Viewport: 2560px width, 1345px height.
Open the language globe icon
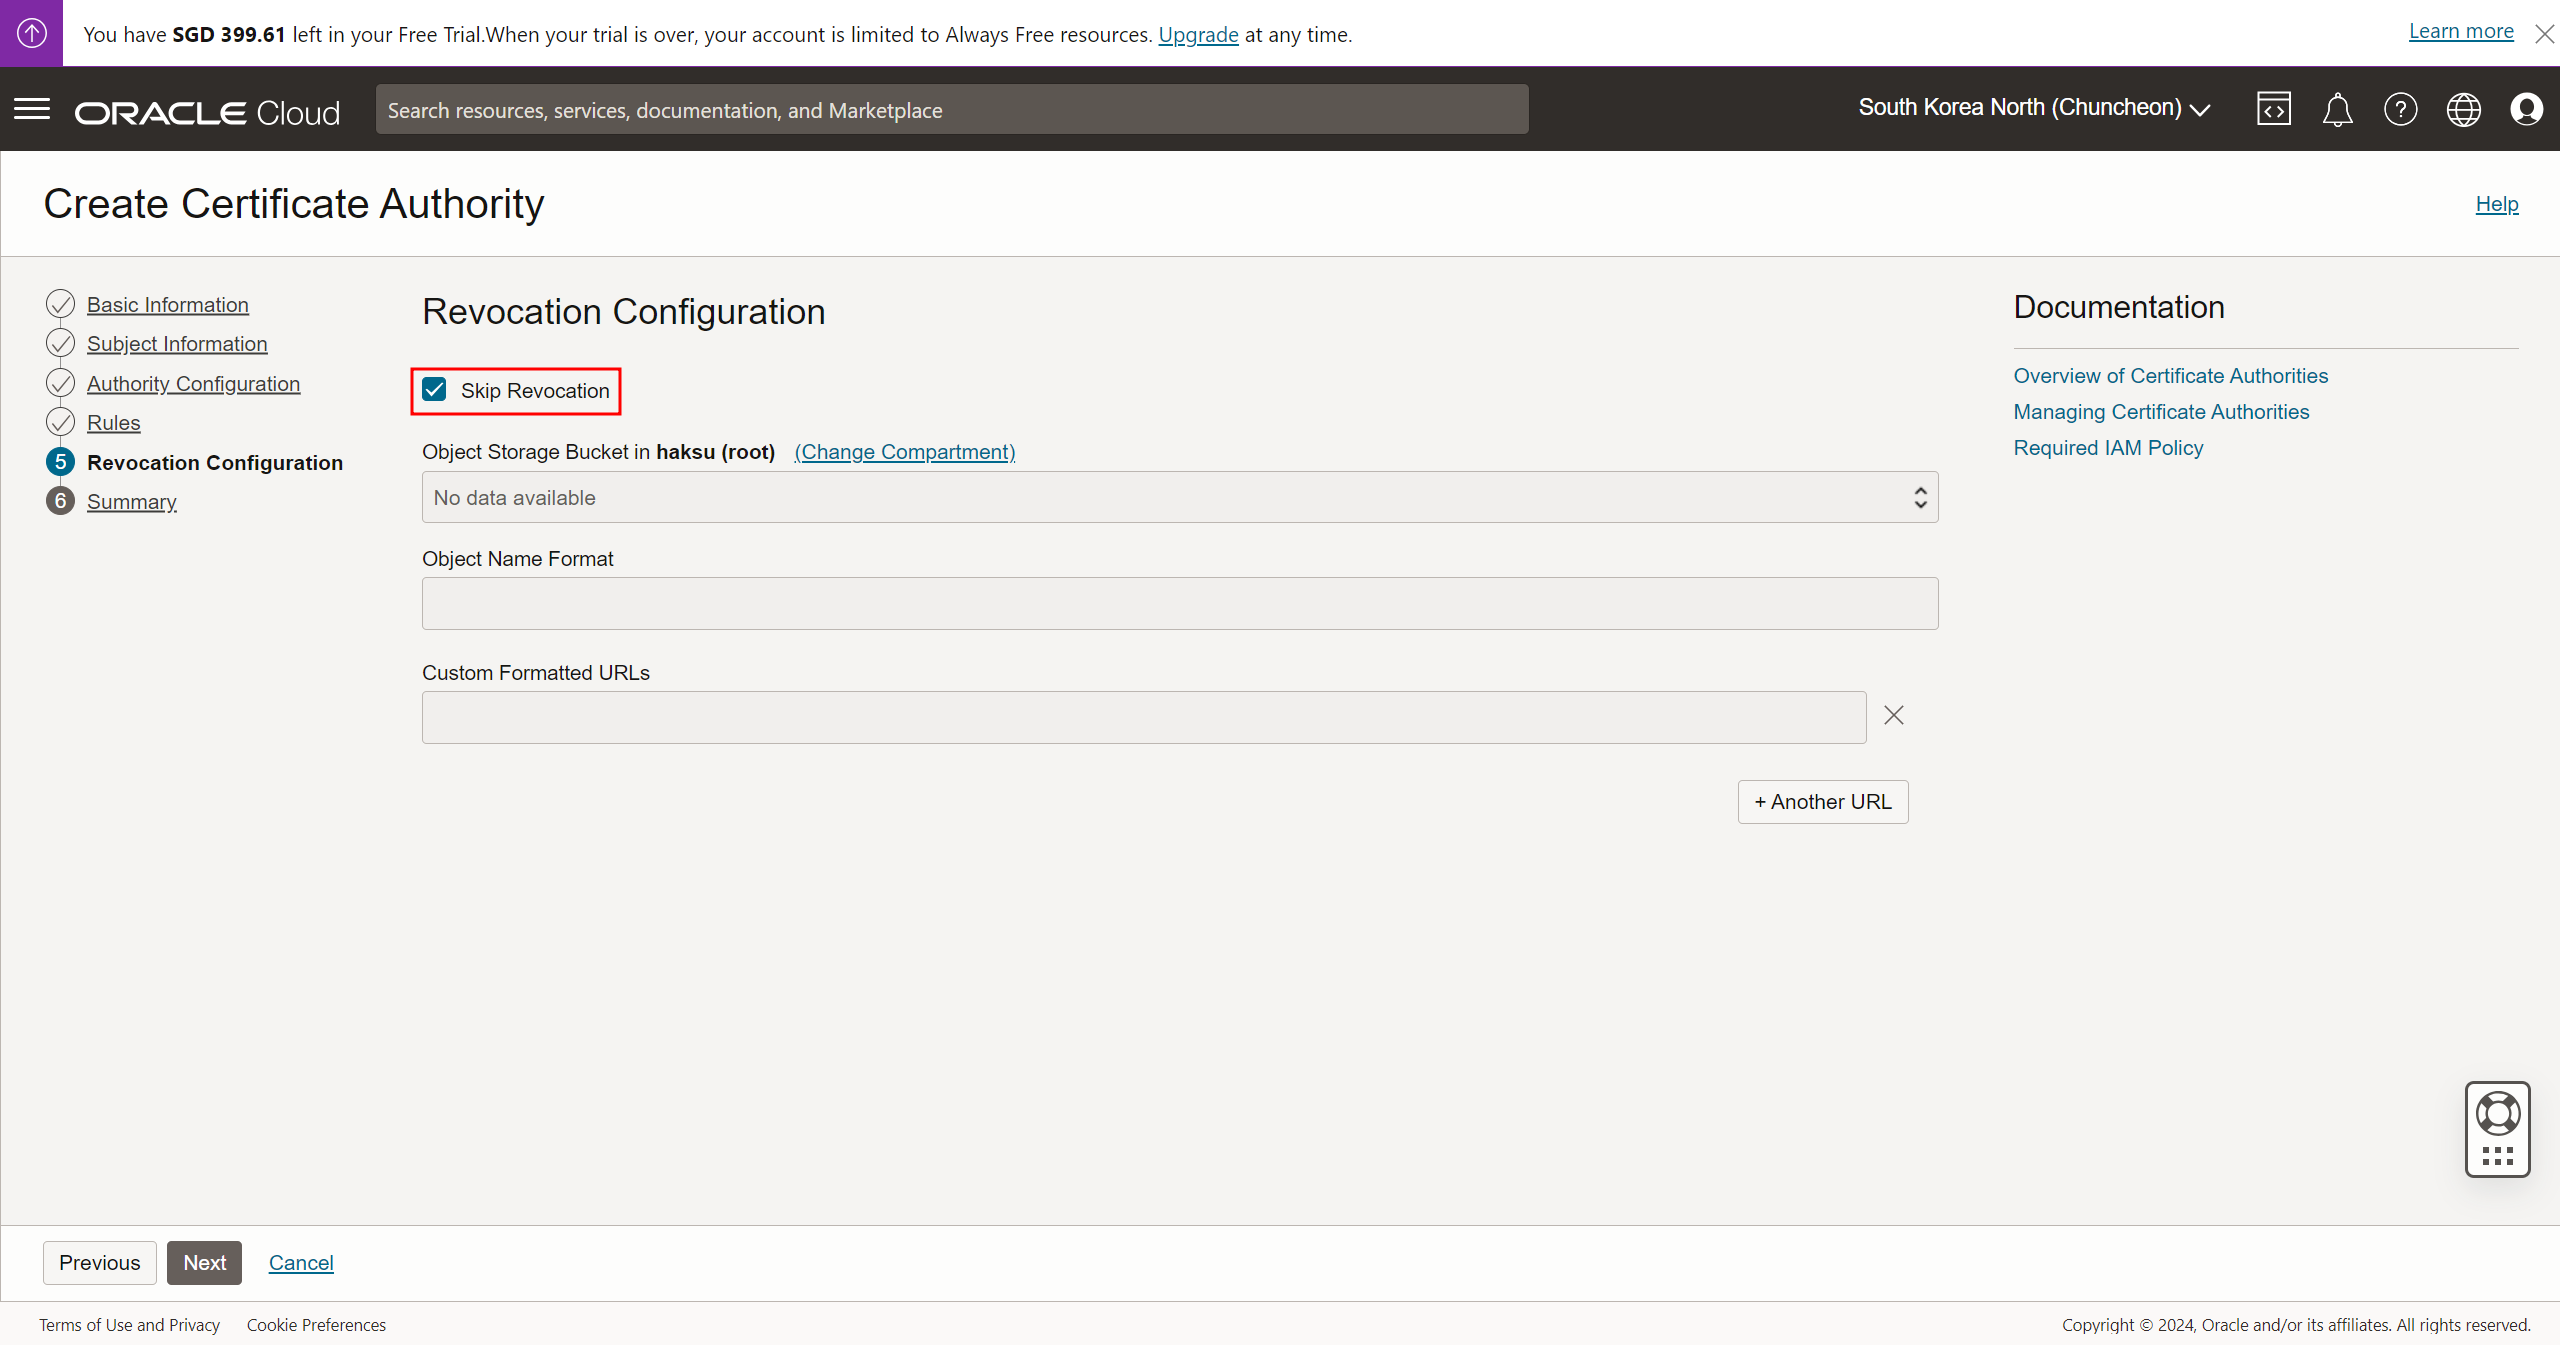click(2463, 109)
